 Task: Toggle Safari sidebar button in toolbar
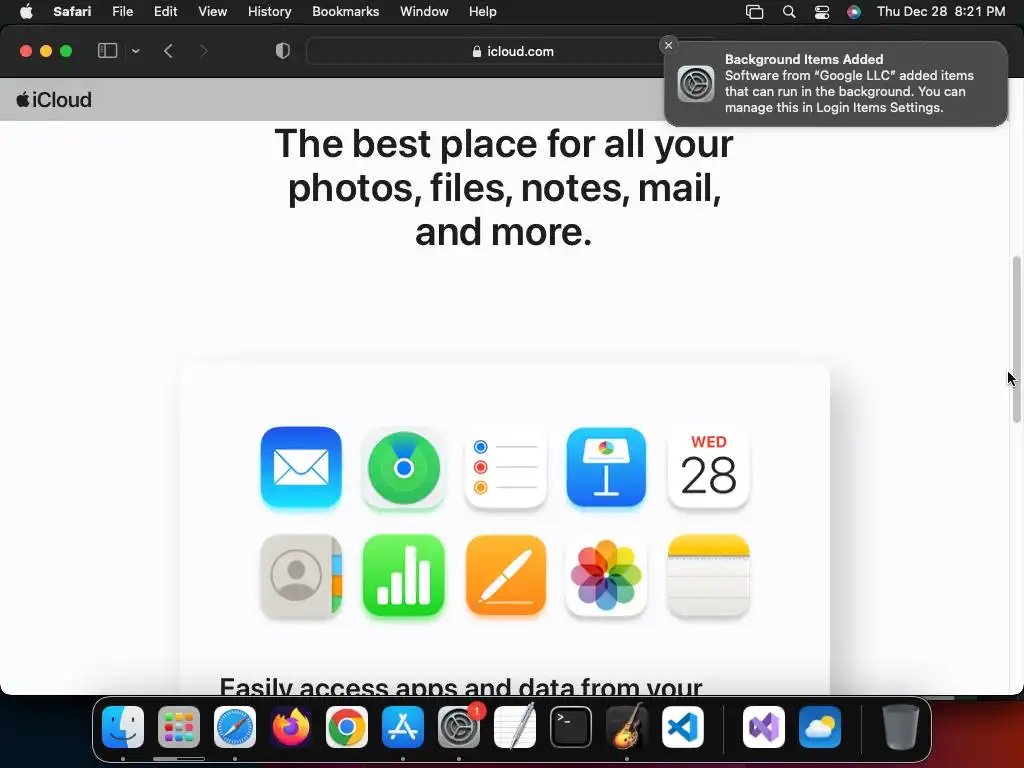pos(107,51)
